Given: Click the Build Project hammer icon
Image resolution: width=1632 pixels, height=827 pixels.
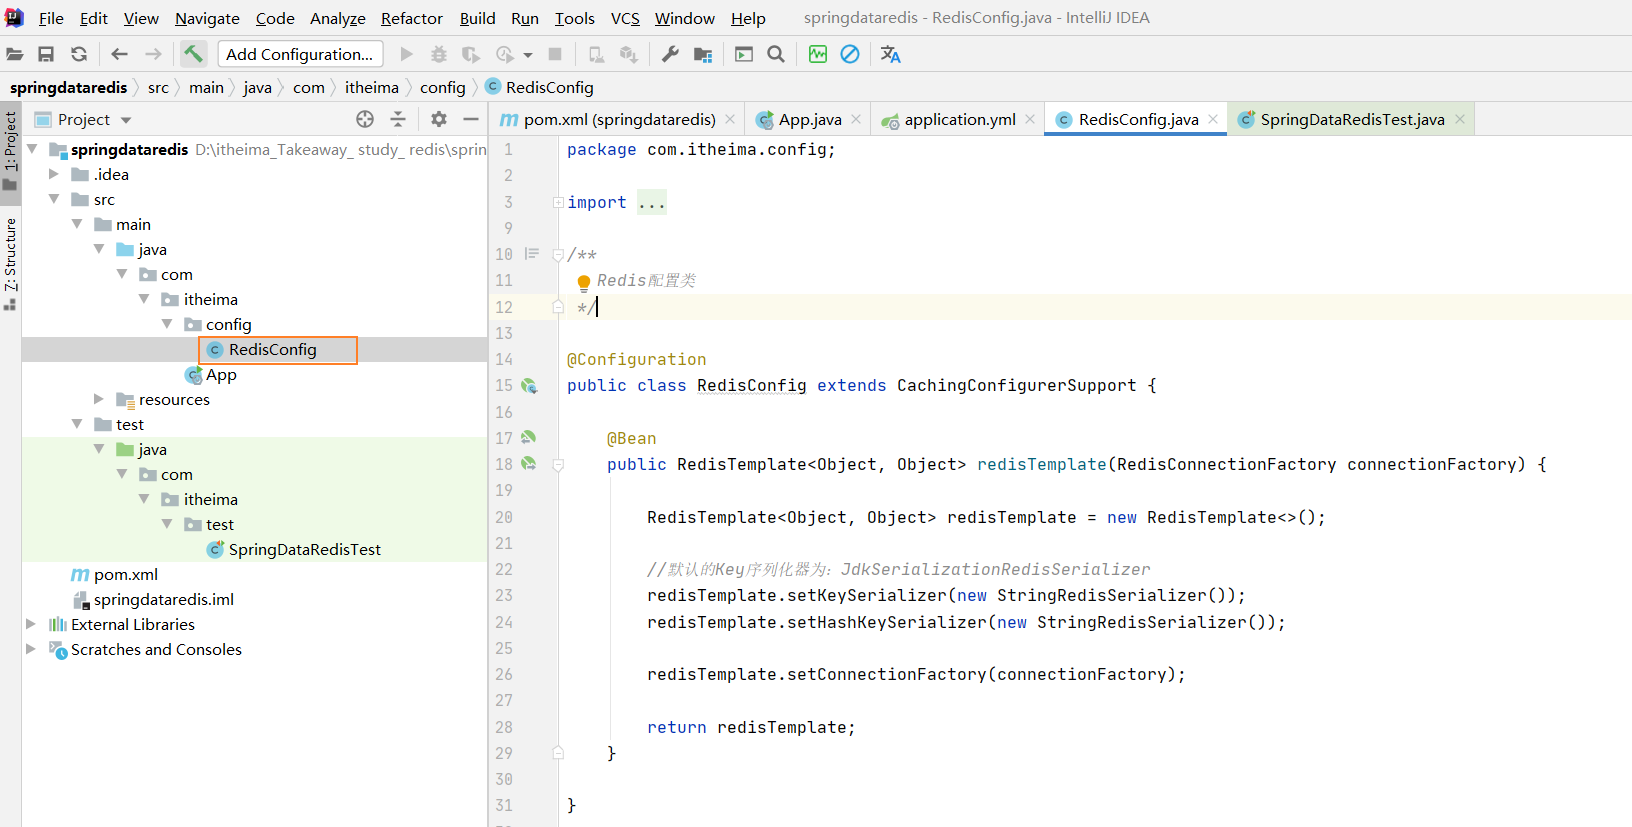Looking at the screenshot, I should (x=193, y=54).
